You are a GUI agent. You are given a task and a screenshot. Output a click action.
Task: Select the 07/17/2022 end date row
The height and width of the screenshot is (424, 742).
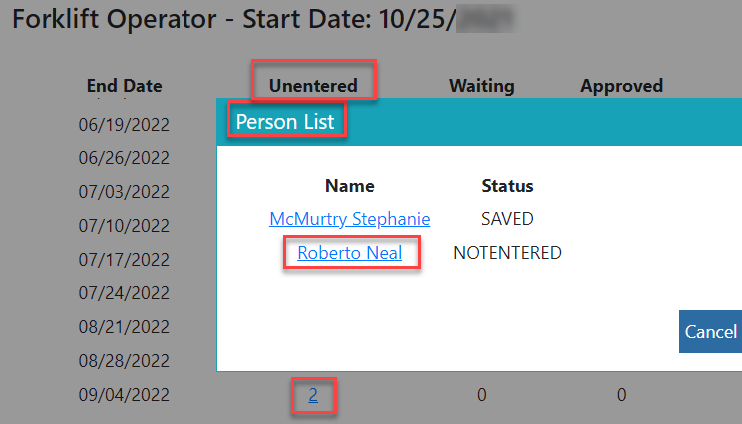(x=124, y=260)
